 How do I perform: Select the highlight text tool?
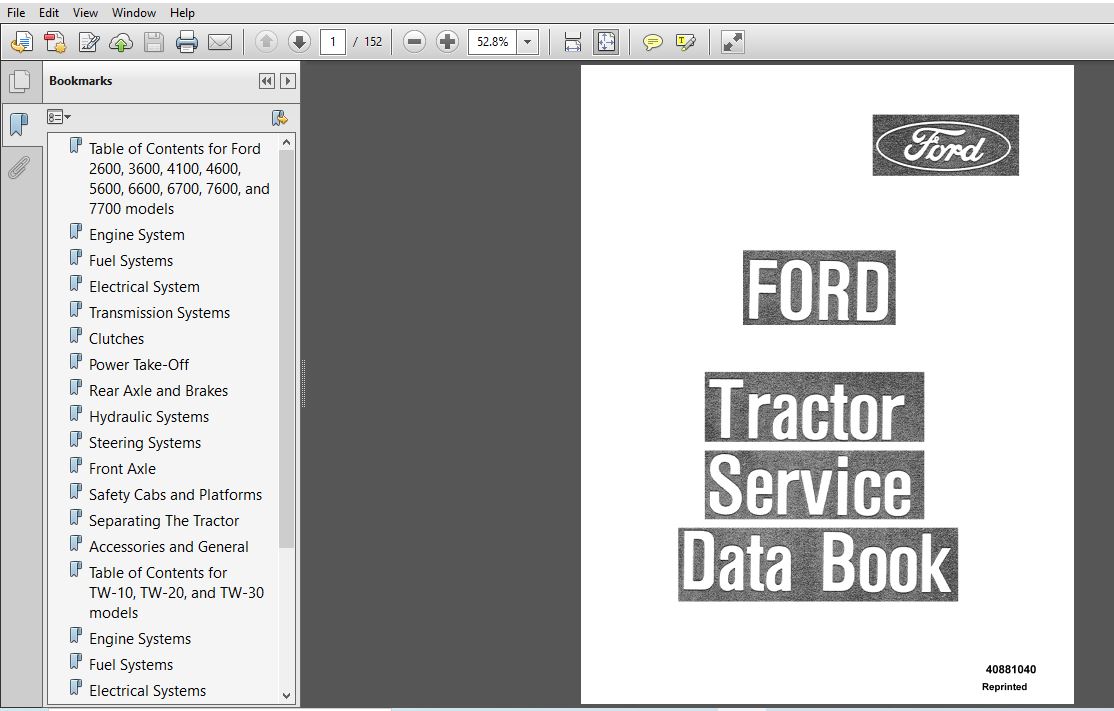point(686,43)
